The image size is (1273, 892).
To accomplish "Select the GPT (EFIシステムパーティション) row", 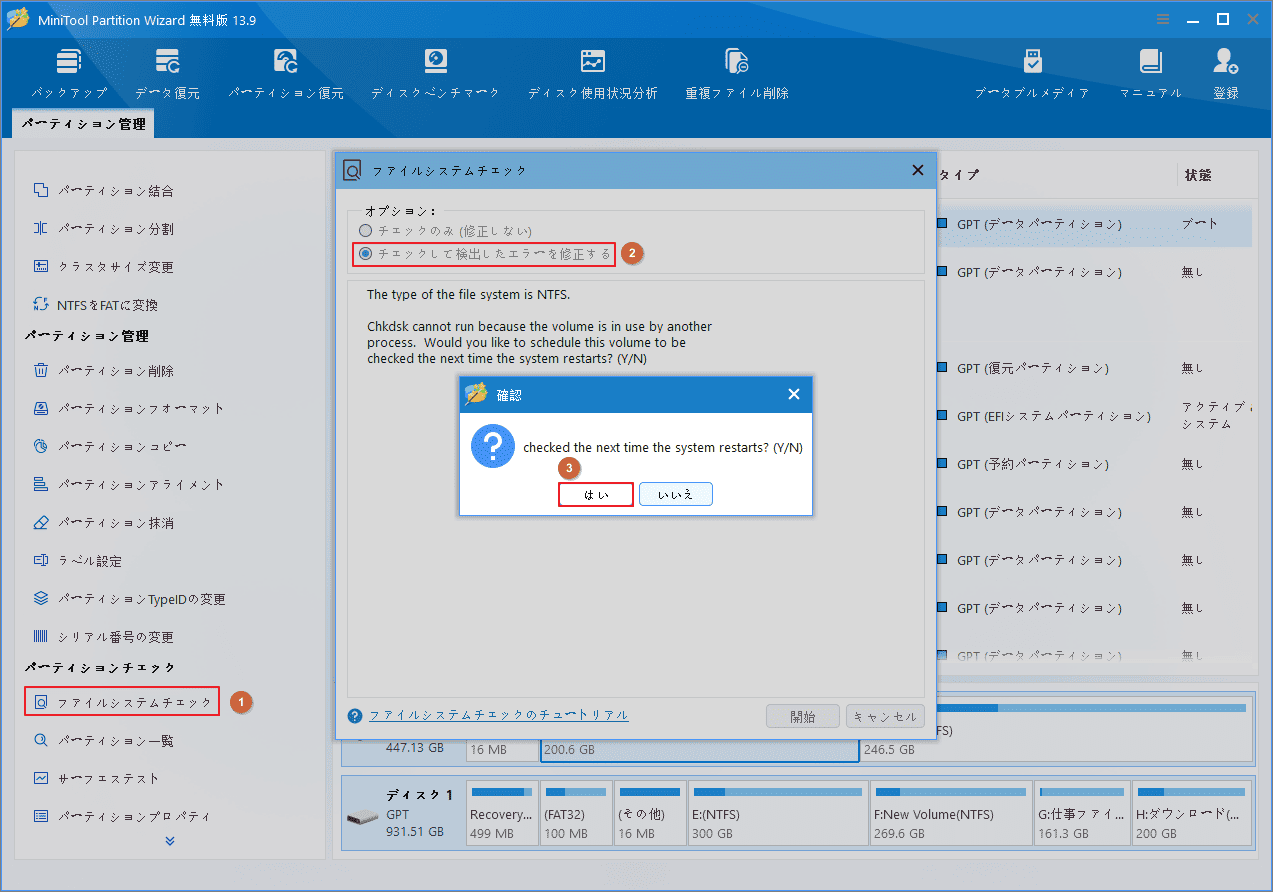I will point(1094,416).
